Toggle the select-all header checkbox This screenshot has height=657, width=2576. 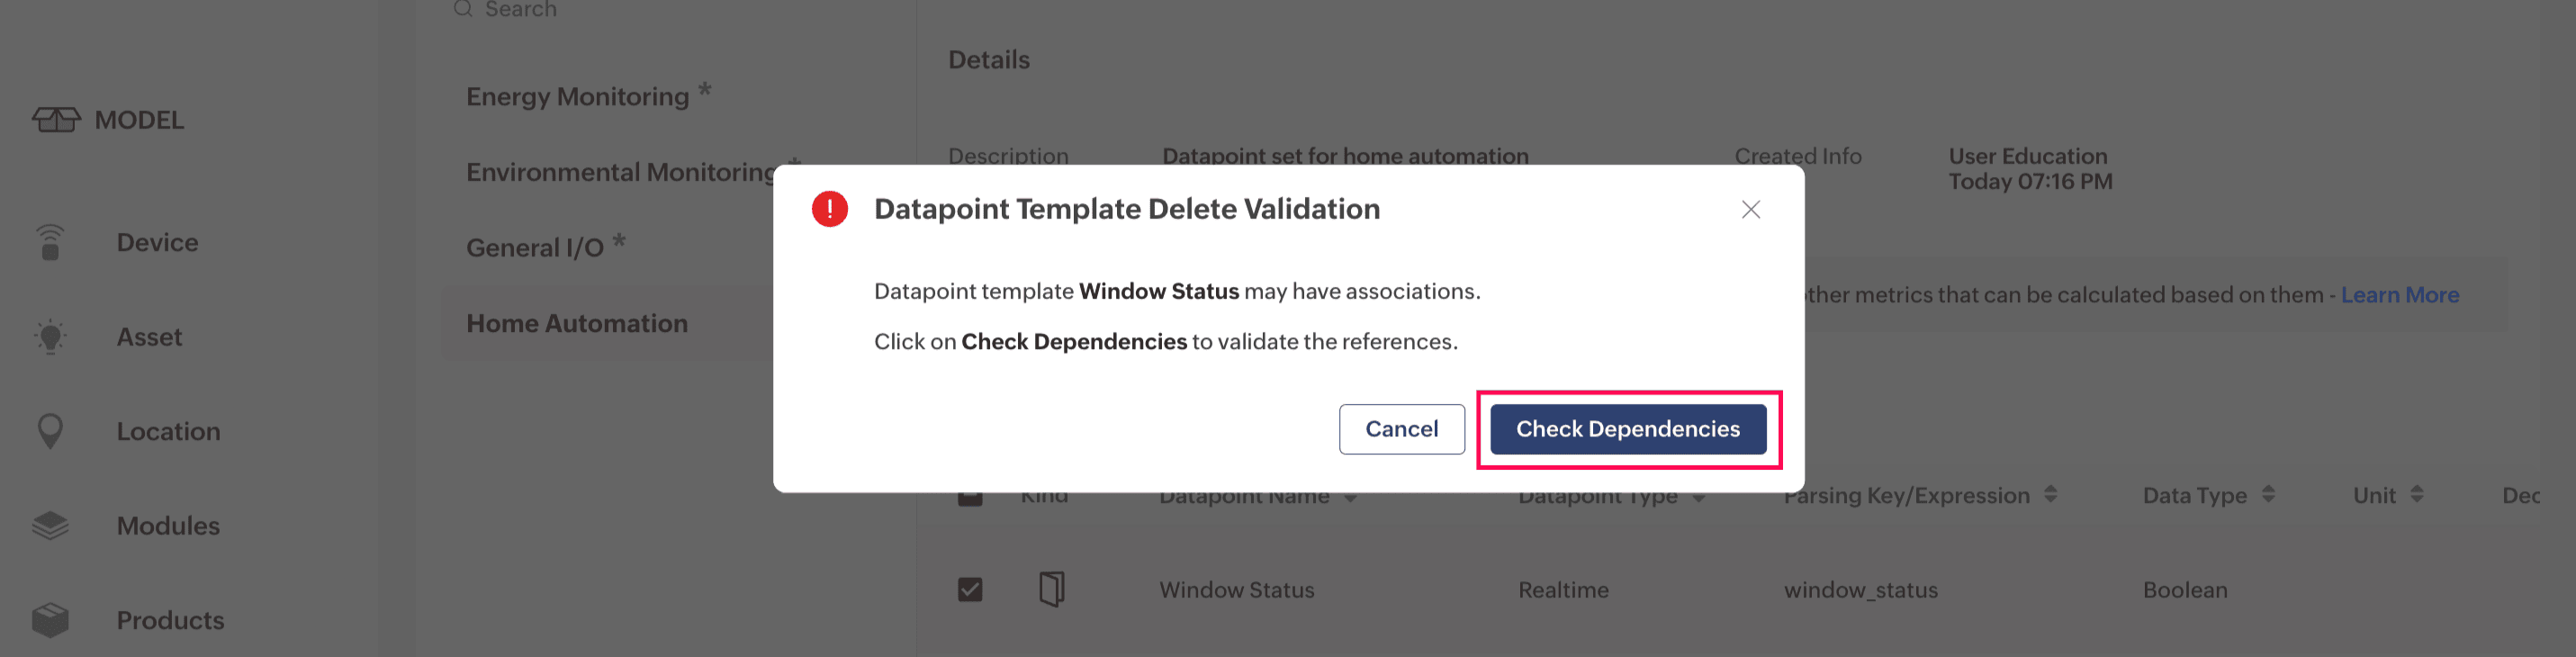[969, 497]
